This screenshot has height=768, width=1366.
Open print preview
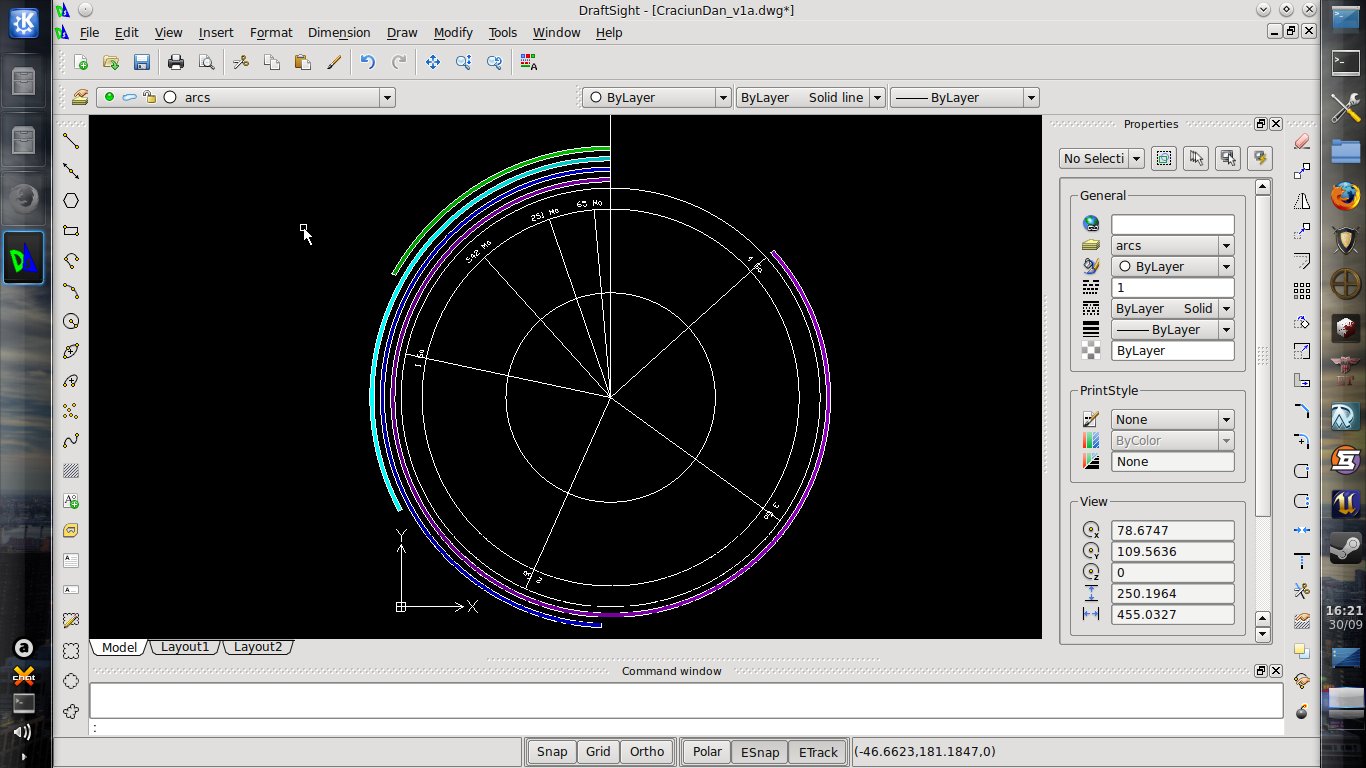206,62
